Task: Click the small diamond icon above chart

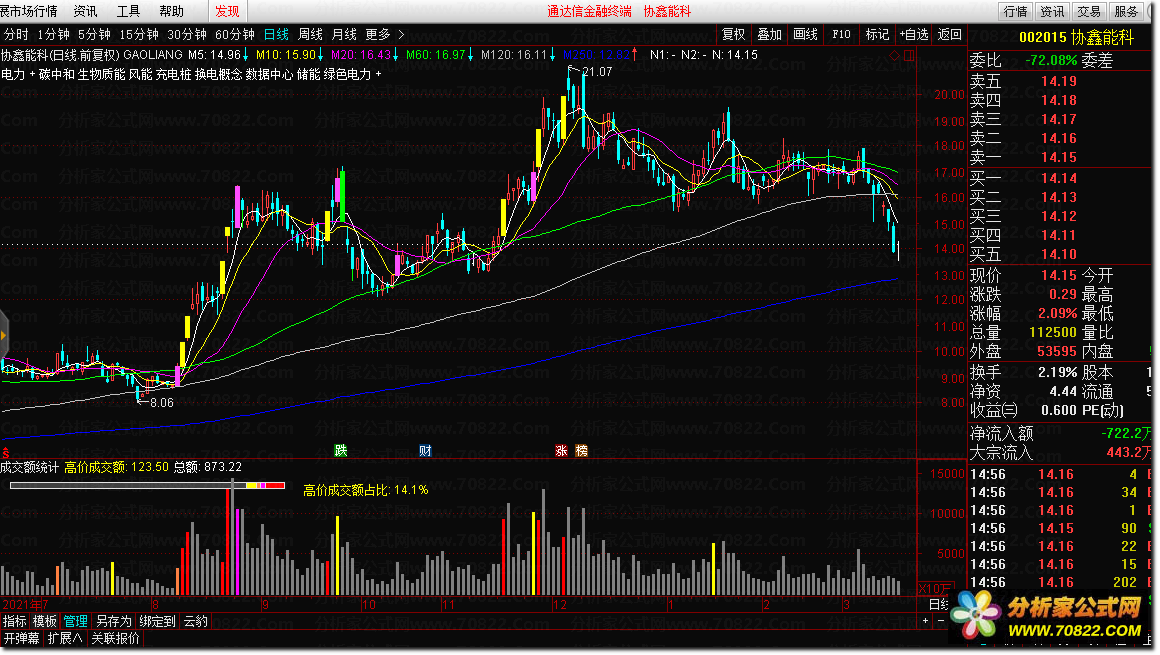Action: click(x=895, y=56)
